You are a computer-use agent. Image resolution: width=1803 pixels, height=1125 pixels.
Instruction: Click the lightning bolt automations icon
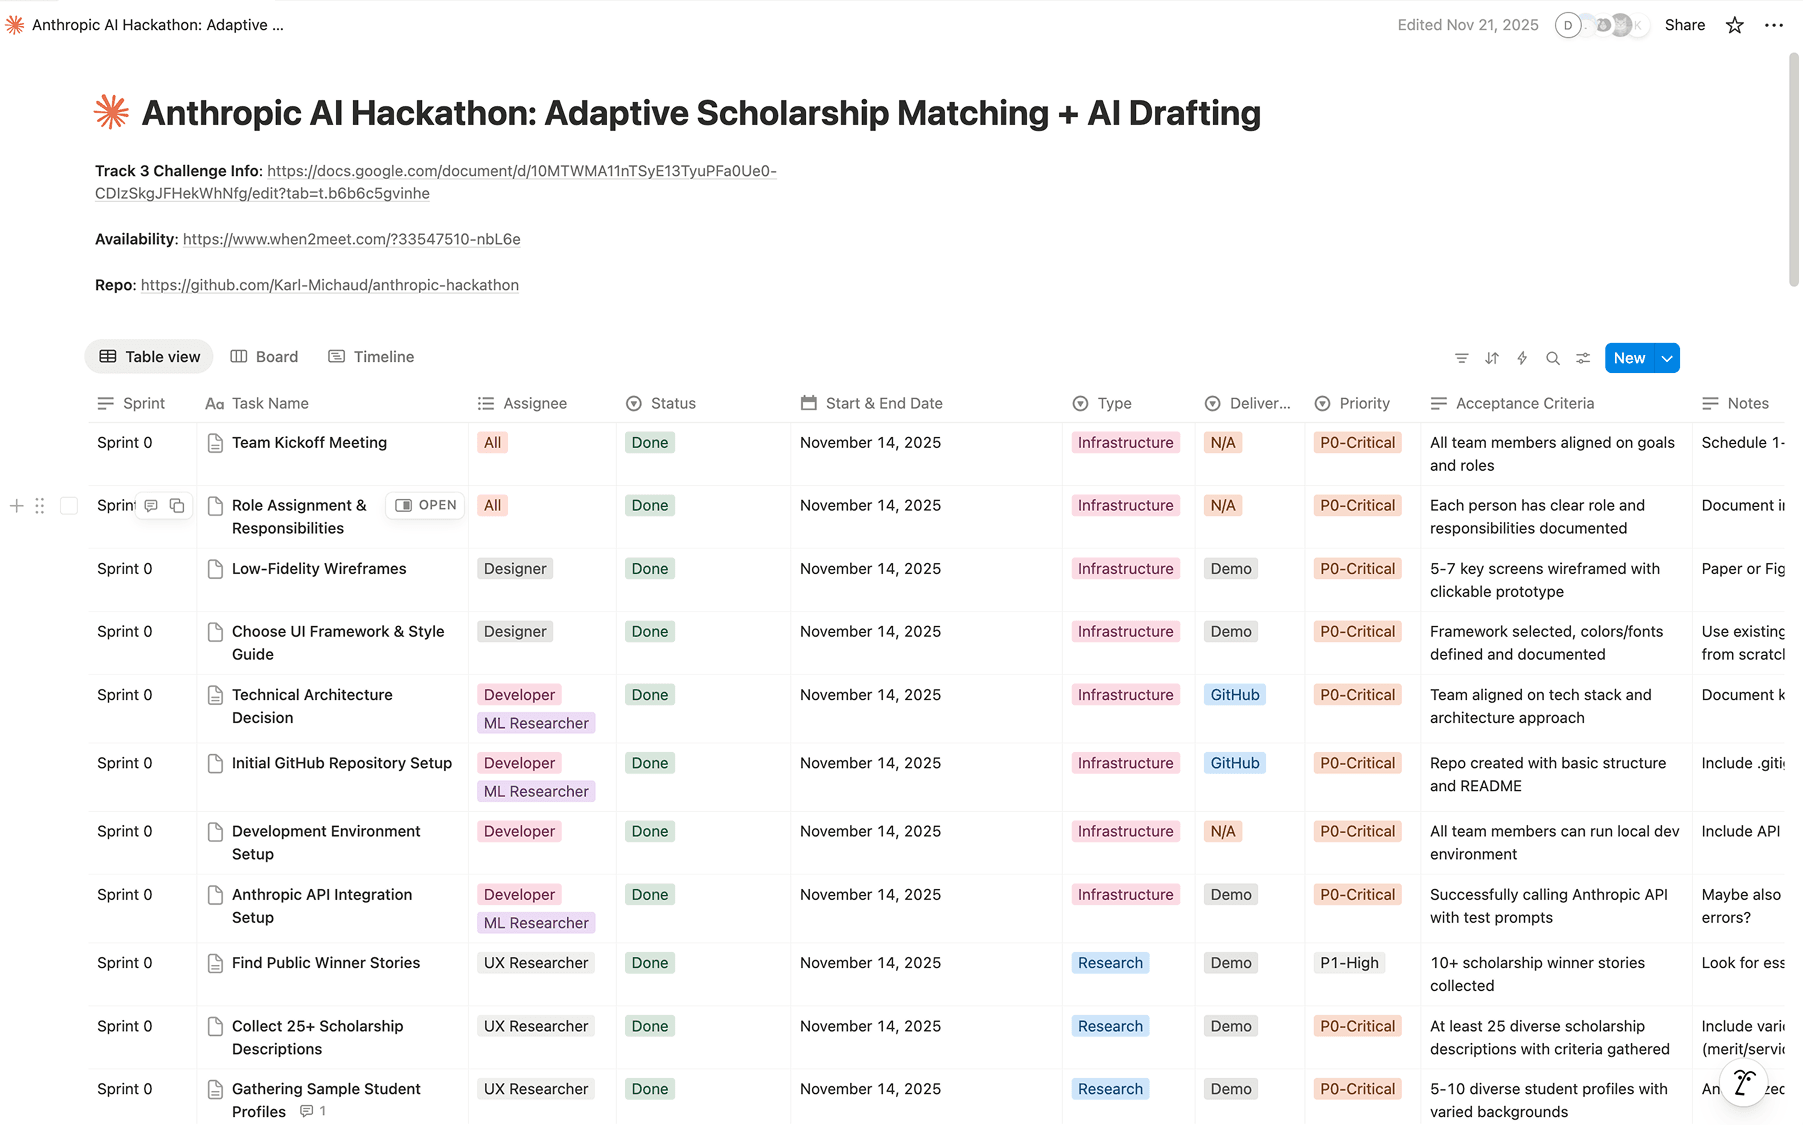[1522, 358]
